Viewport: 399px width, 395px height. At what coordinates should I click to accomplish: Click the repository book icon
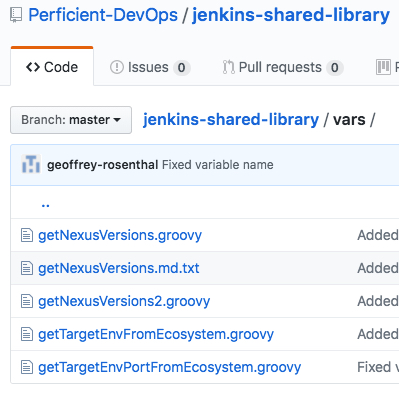click(x=16, y=15)
